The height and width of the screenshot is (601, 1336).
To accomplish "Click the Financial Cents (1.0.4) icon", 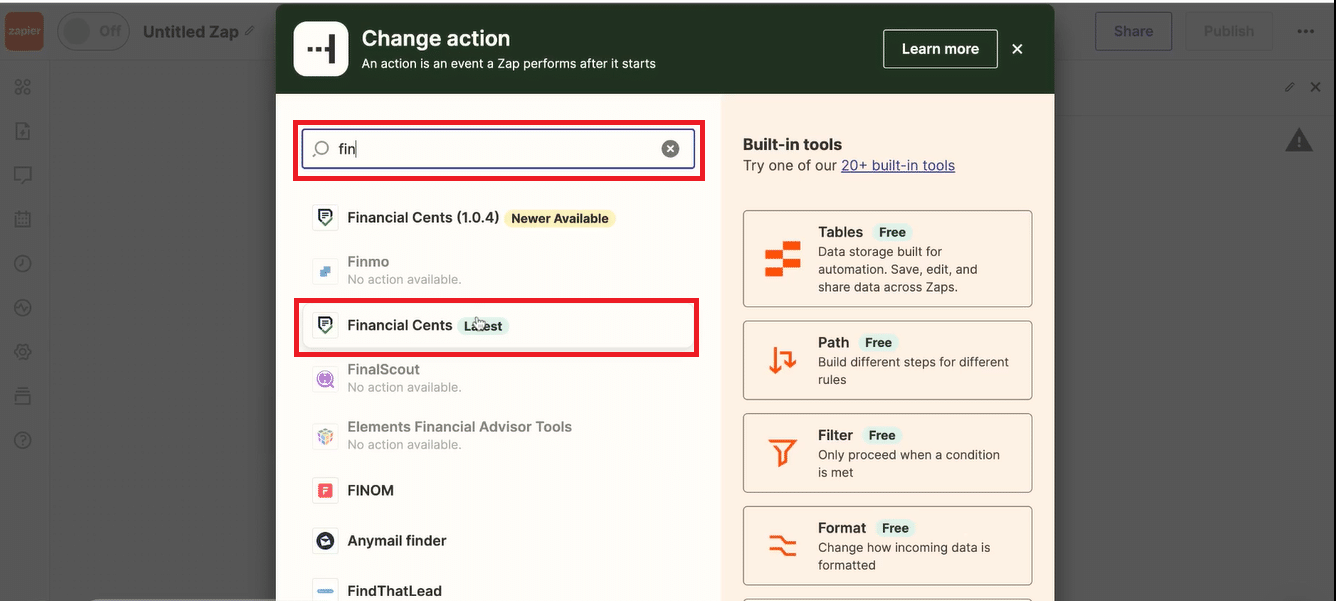I will click(324, 217).
